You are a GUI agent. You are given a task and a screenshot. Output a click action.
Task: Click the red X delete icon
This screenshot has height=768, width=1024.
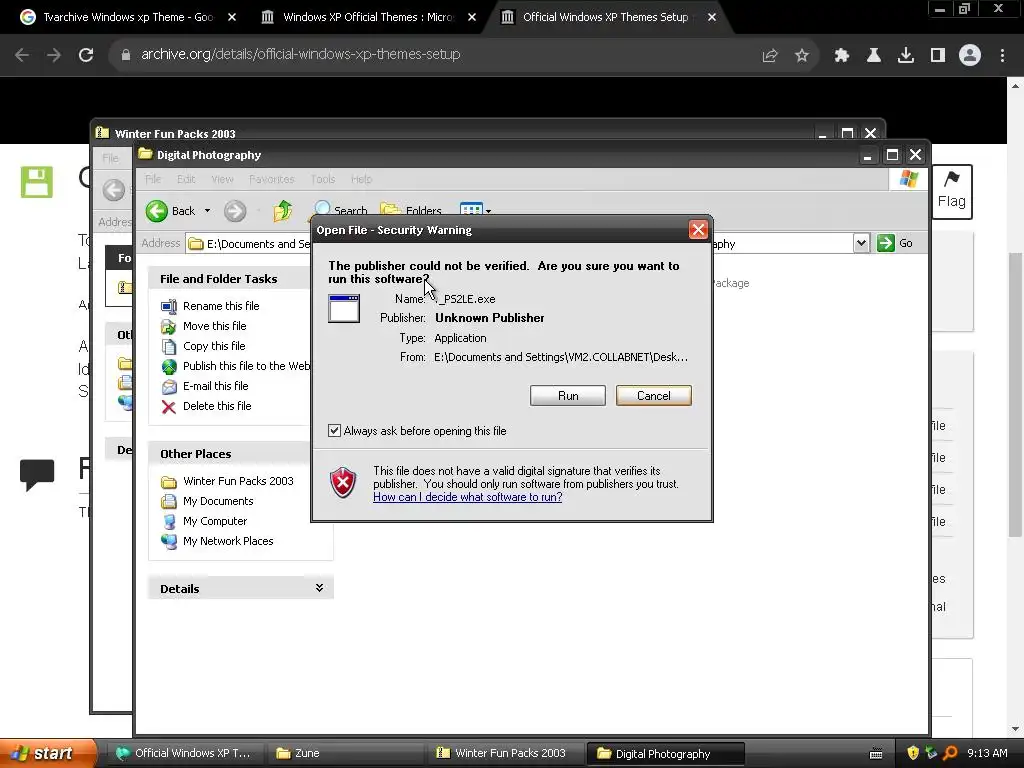(x=168, y=407)
